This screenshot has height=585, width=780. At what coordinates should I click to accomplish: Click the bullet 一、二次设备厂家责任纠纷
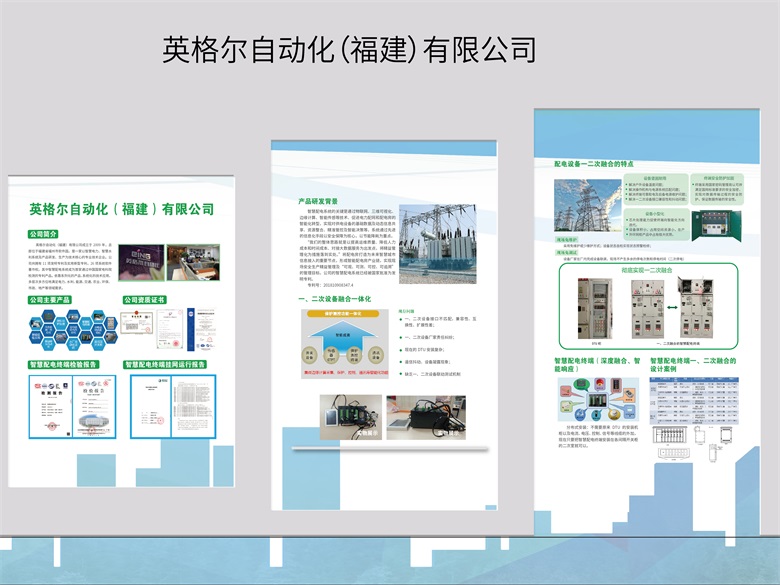[427, 337]
